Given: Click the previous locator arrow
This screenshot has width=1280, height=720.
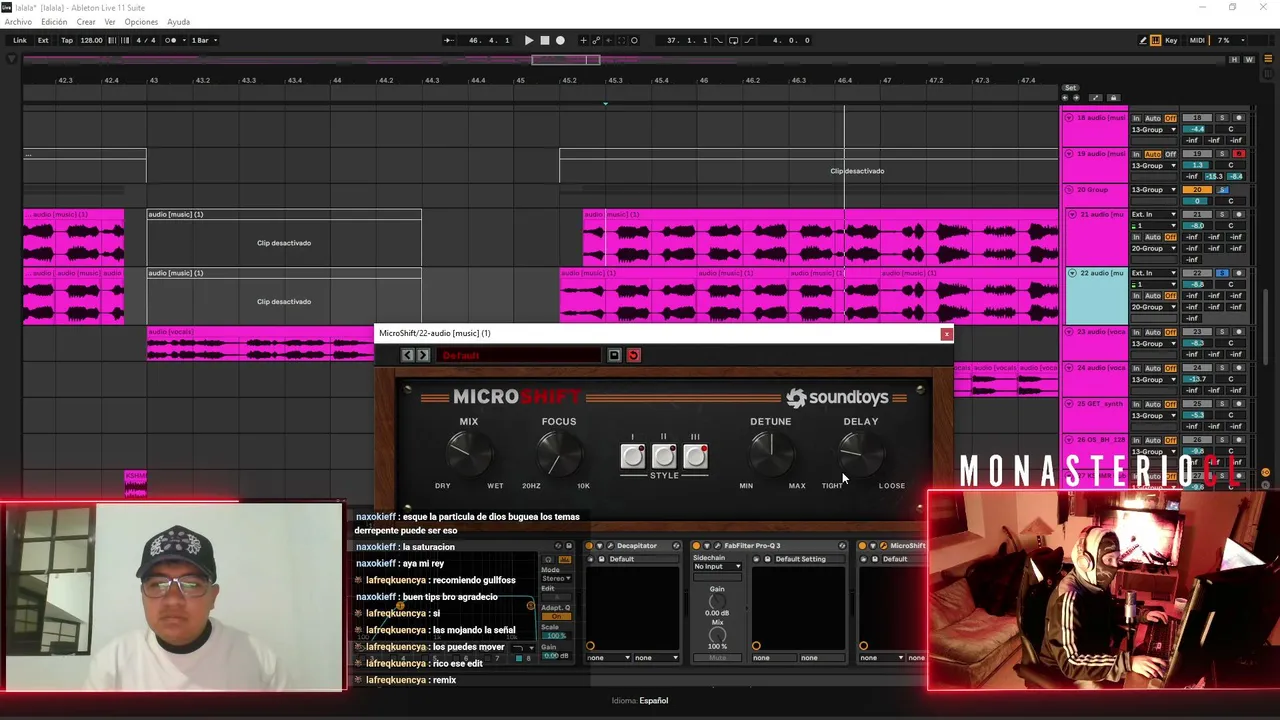Looking at the screenshot, I should point(1065,98).
